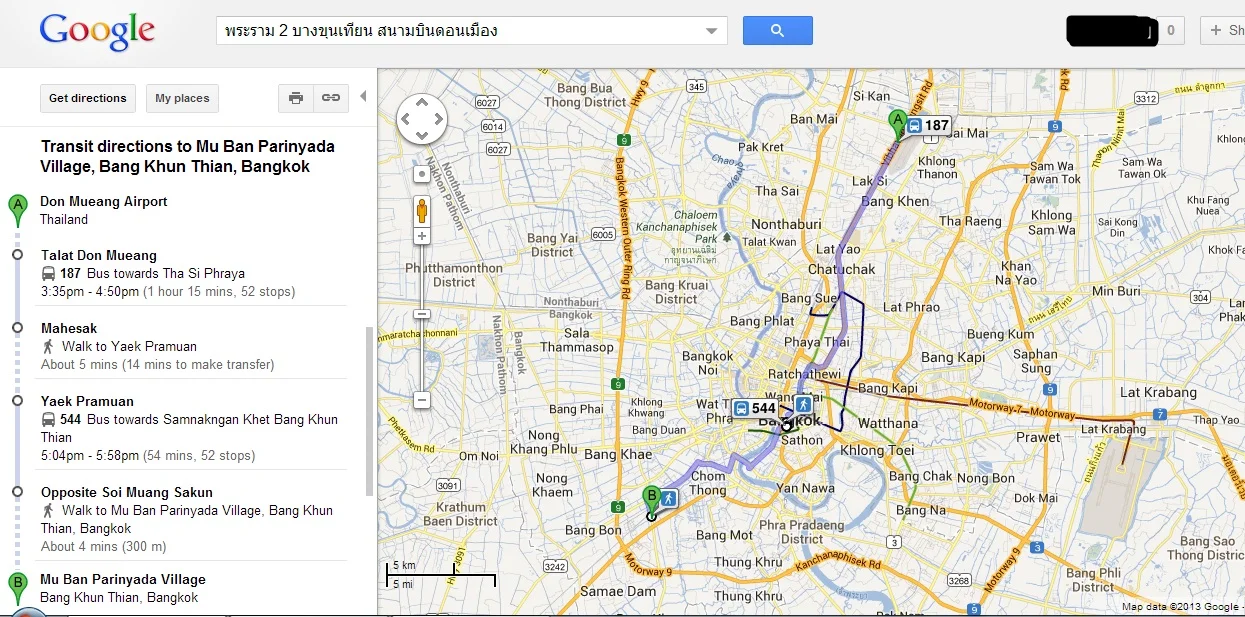Zoom in with the plus button
The height and width of the screenshot is (617, 1245).
click(x=422, y=236)
